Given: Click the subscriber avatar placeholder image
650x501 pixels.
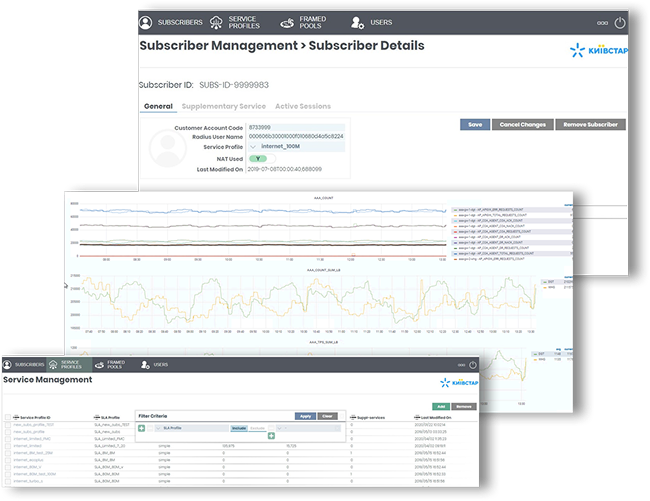Looking at the screenshot, I should 168,148.
